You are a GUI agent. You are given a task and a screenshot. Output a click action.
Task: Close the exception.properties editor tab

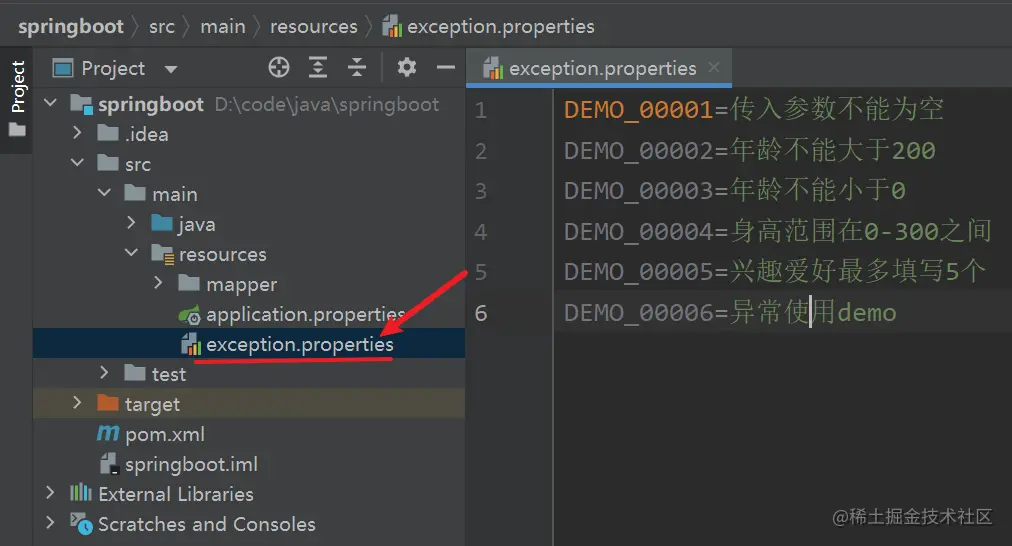(x=714, y=68)
